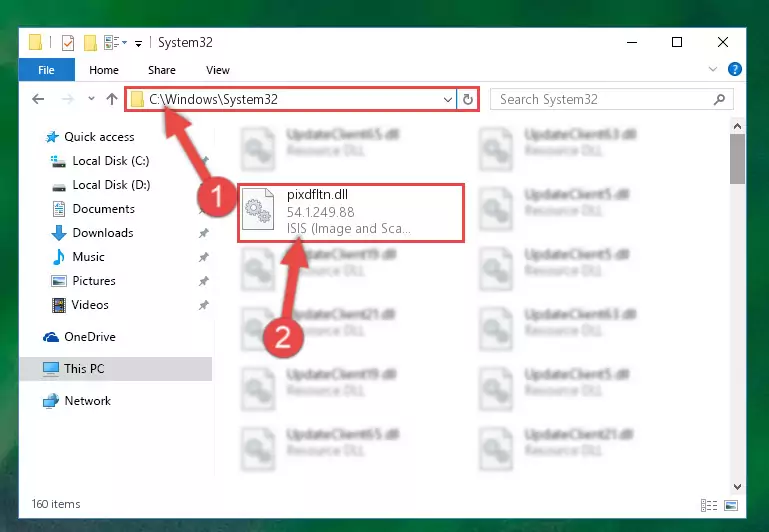Click the scroll down arrow of the file list

(737, 486)
